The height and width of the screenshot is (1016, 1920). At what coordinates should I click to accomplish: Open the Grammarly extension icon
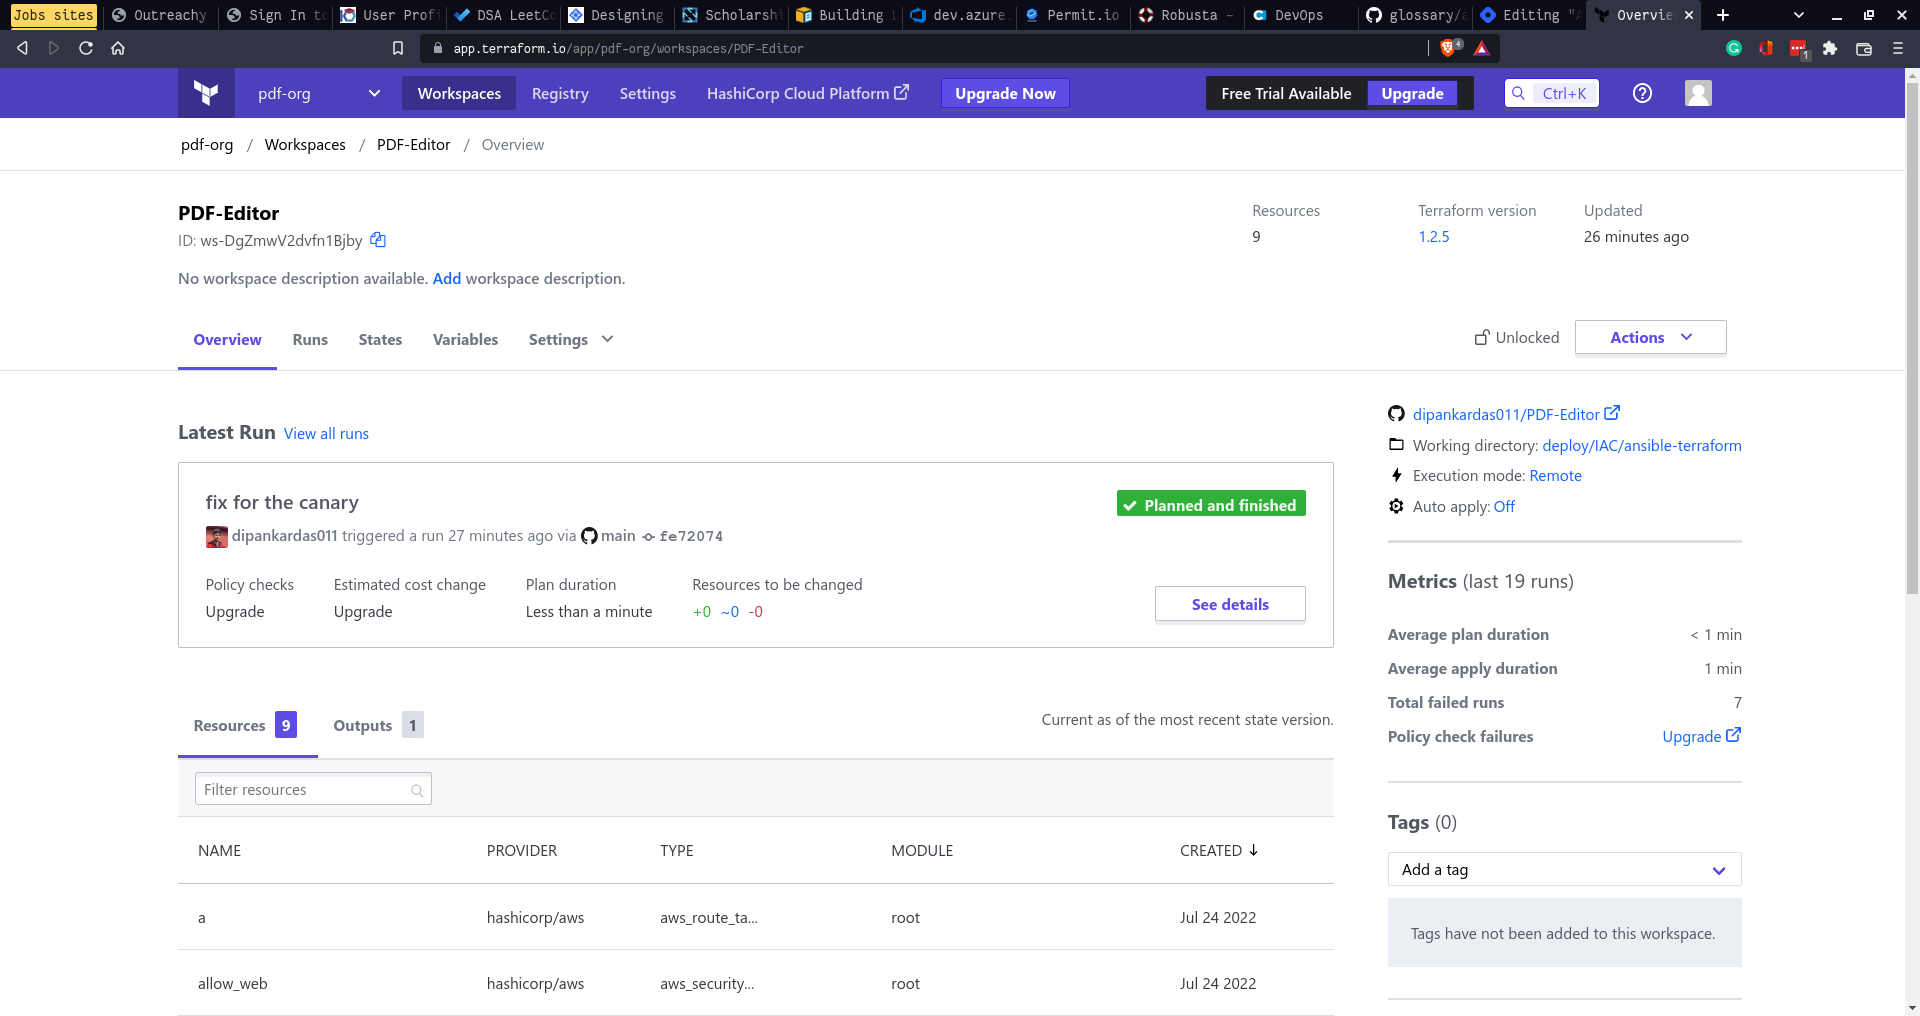(1734, 48)
